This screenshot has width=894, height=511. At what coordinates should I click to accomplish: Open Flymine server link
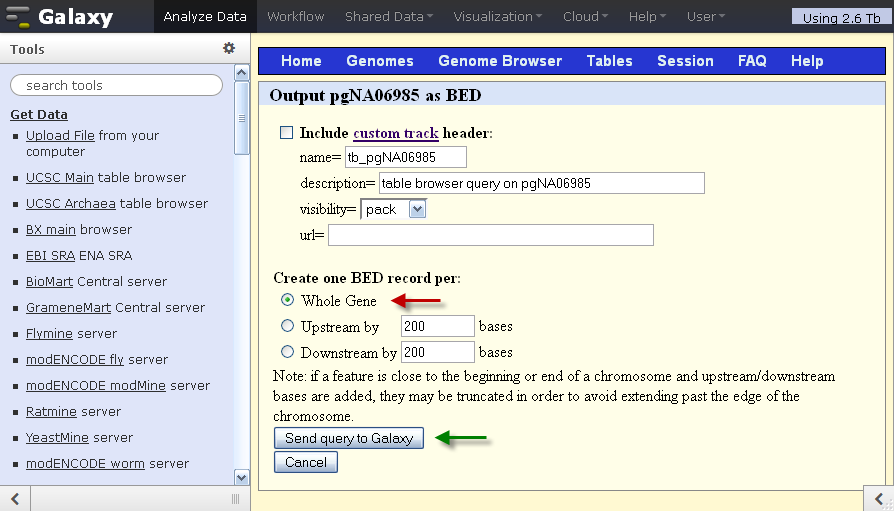pos(49,334)
